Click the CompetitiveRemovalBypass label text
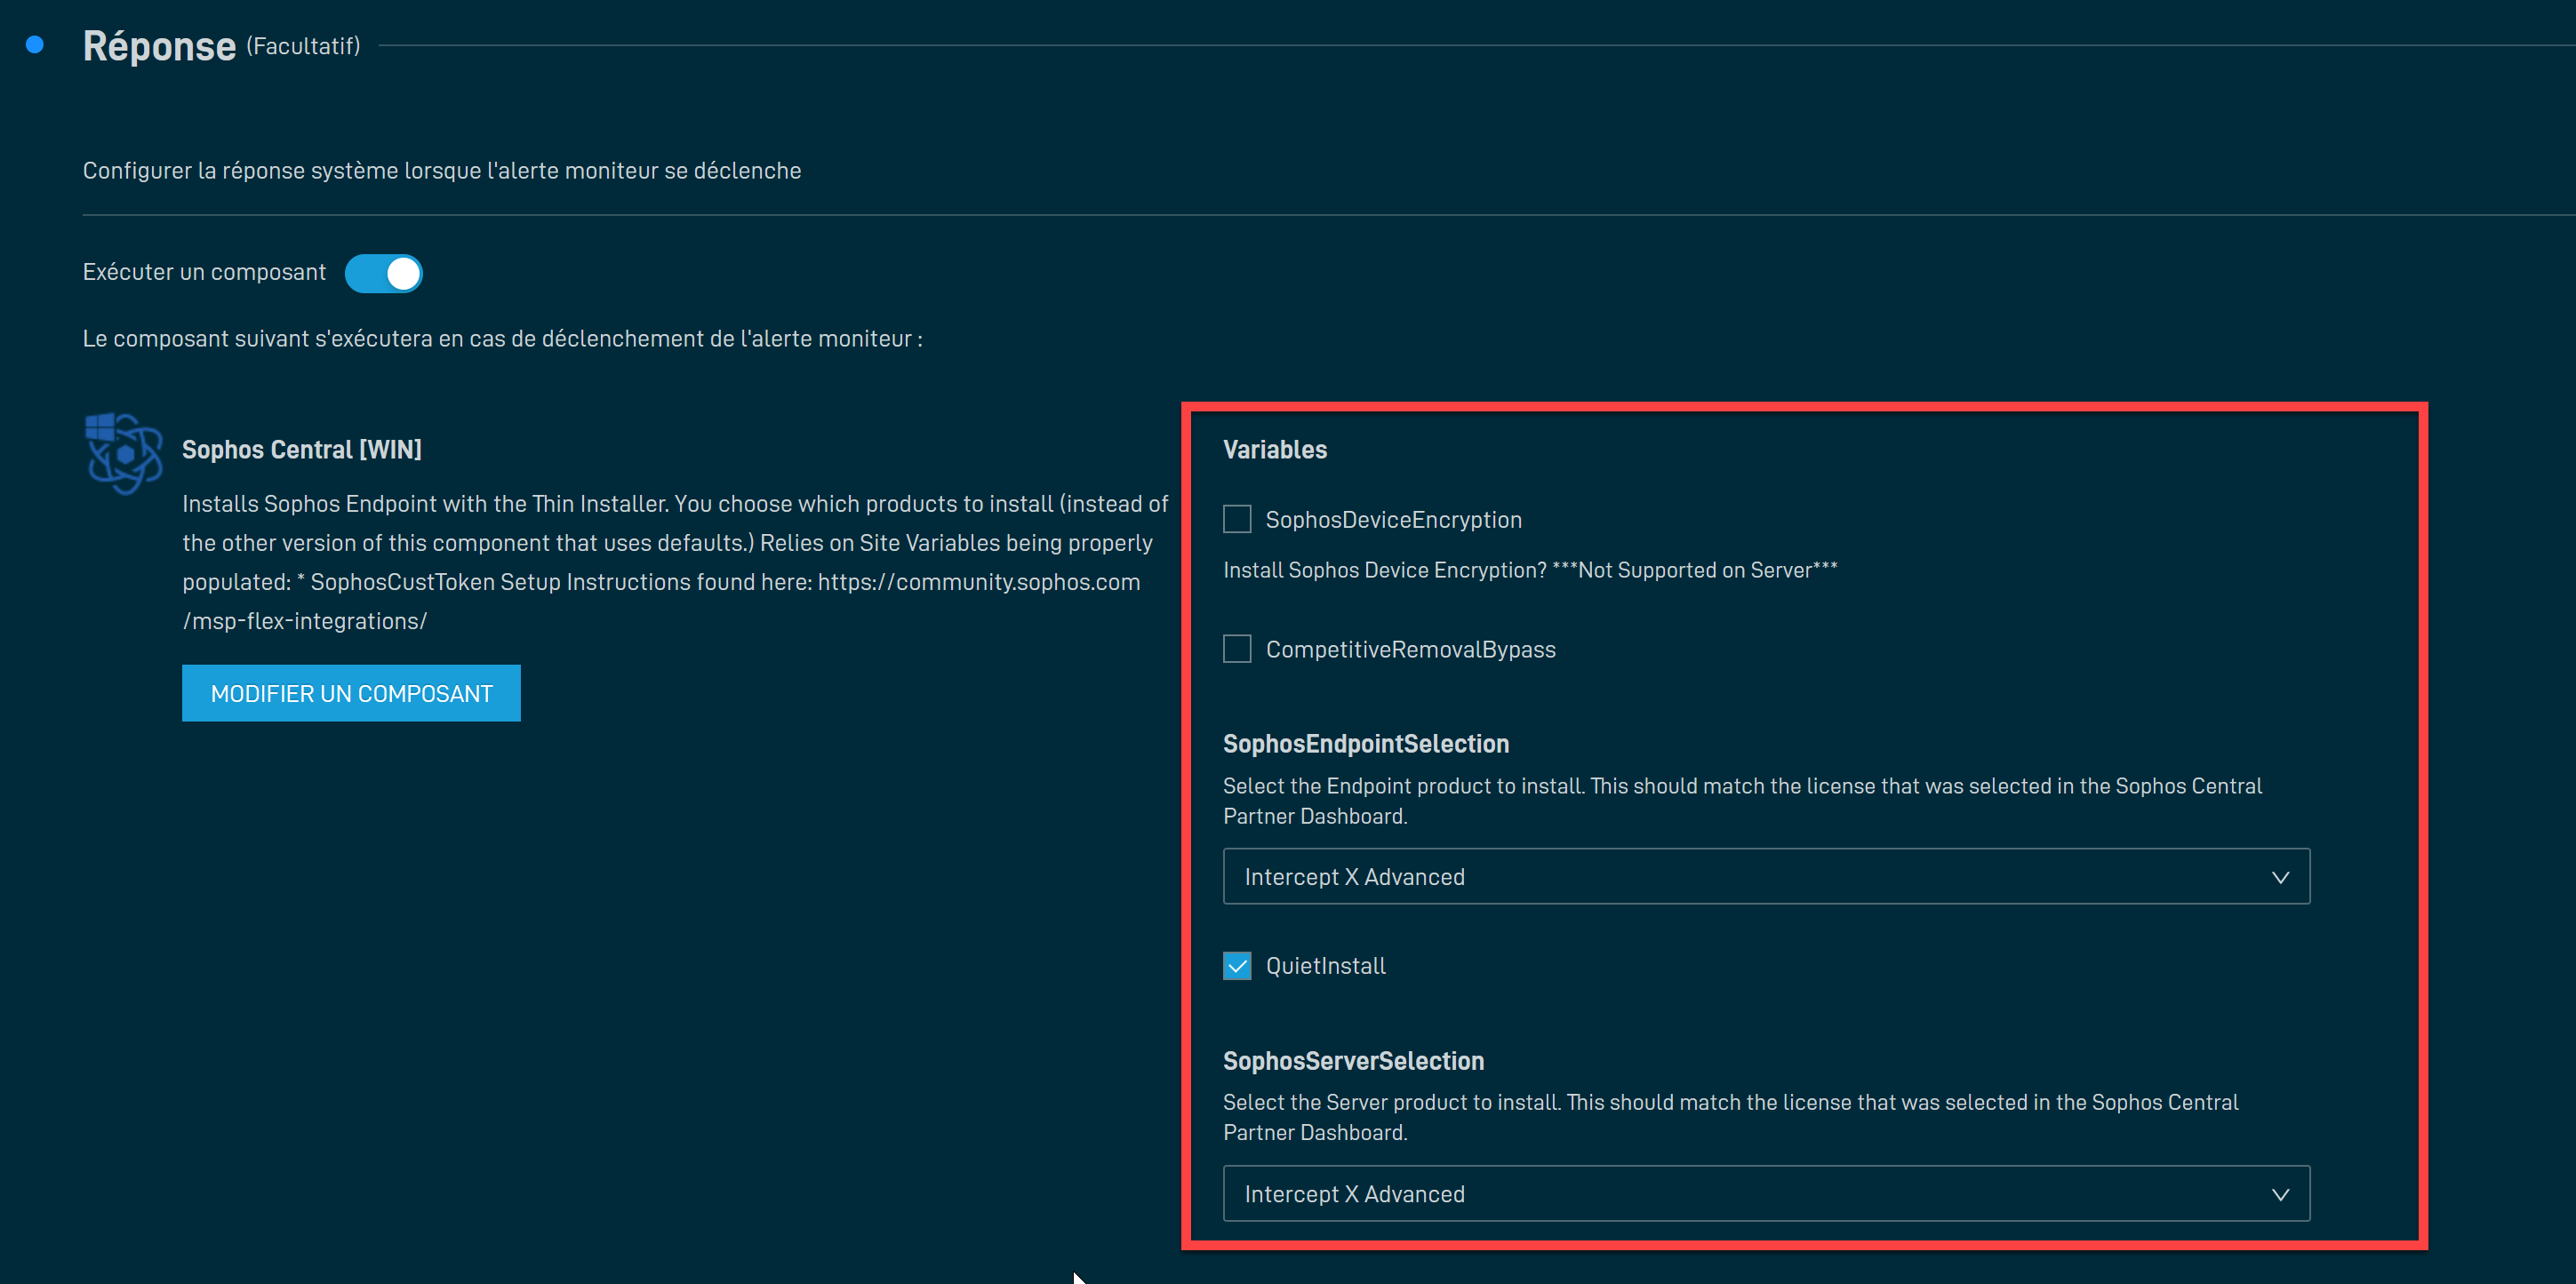This screenshot has height=1284, width=2576. pyautogui.click(x=1410, y=650)
